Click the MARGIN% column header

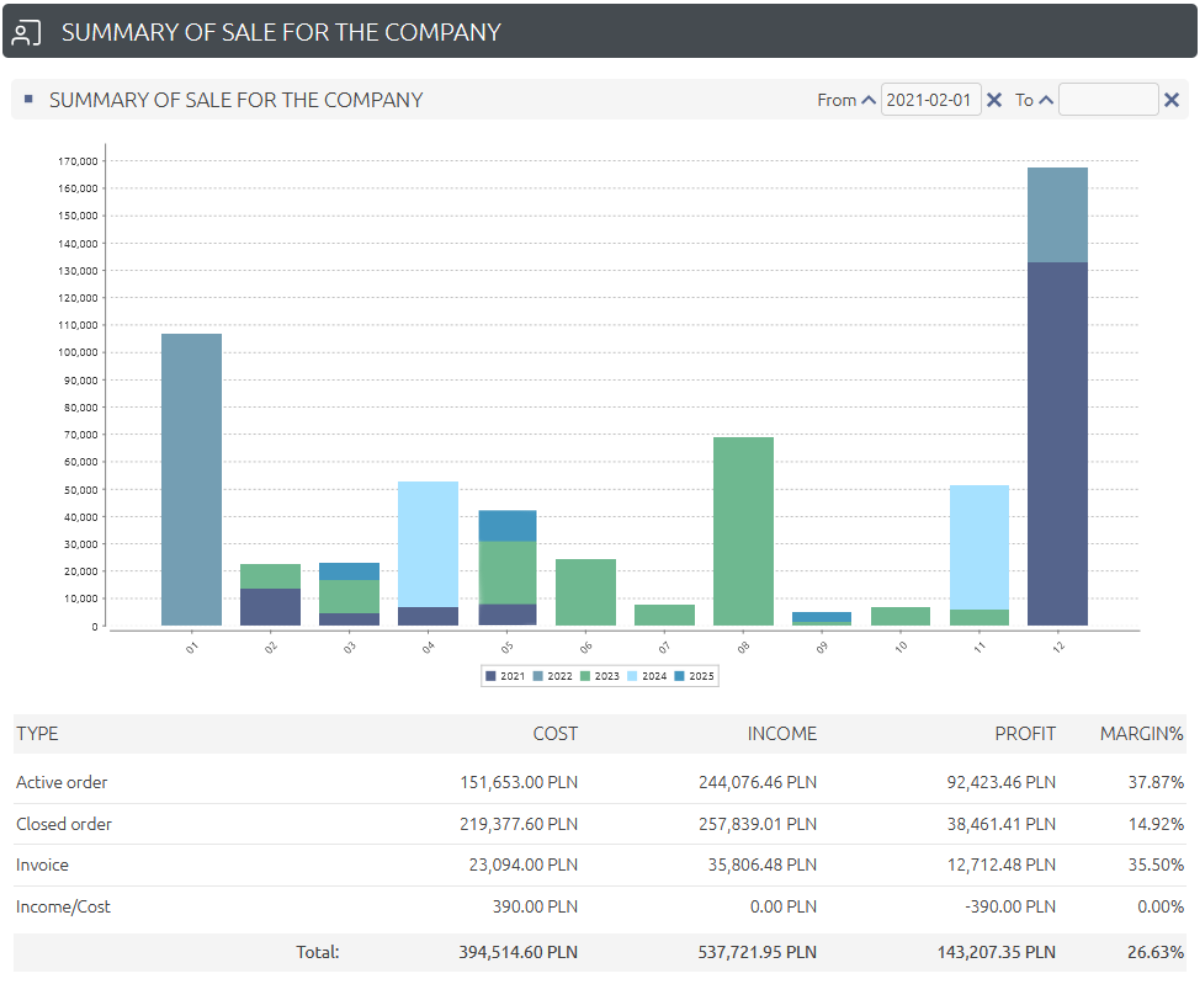pyautogui.click(x=1142, y=734)
